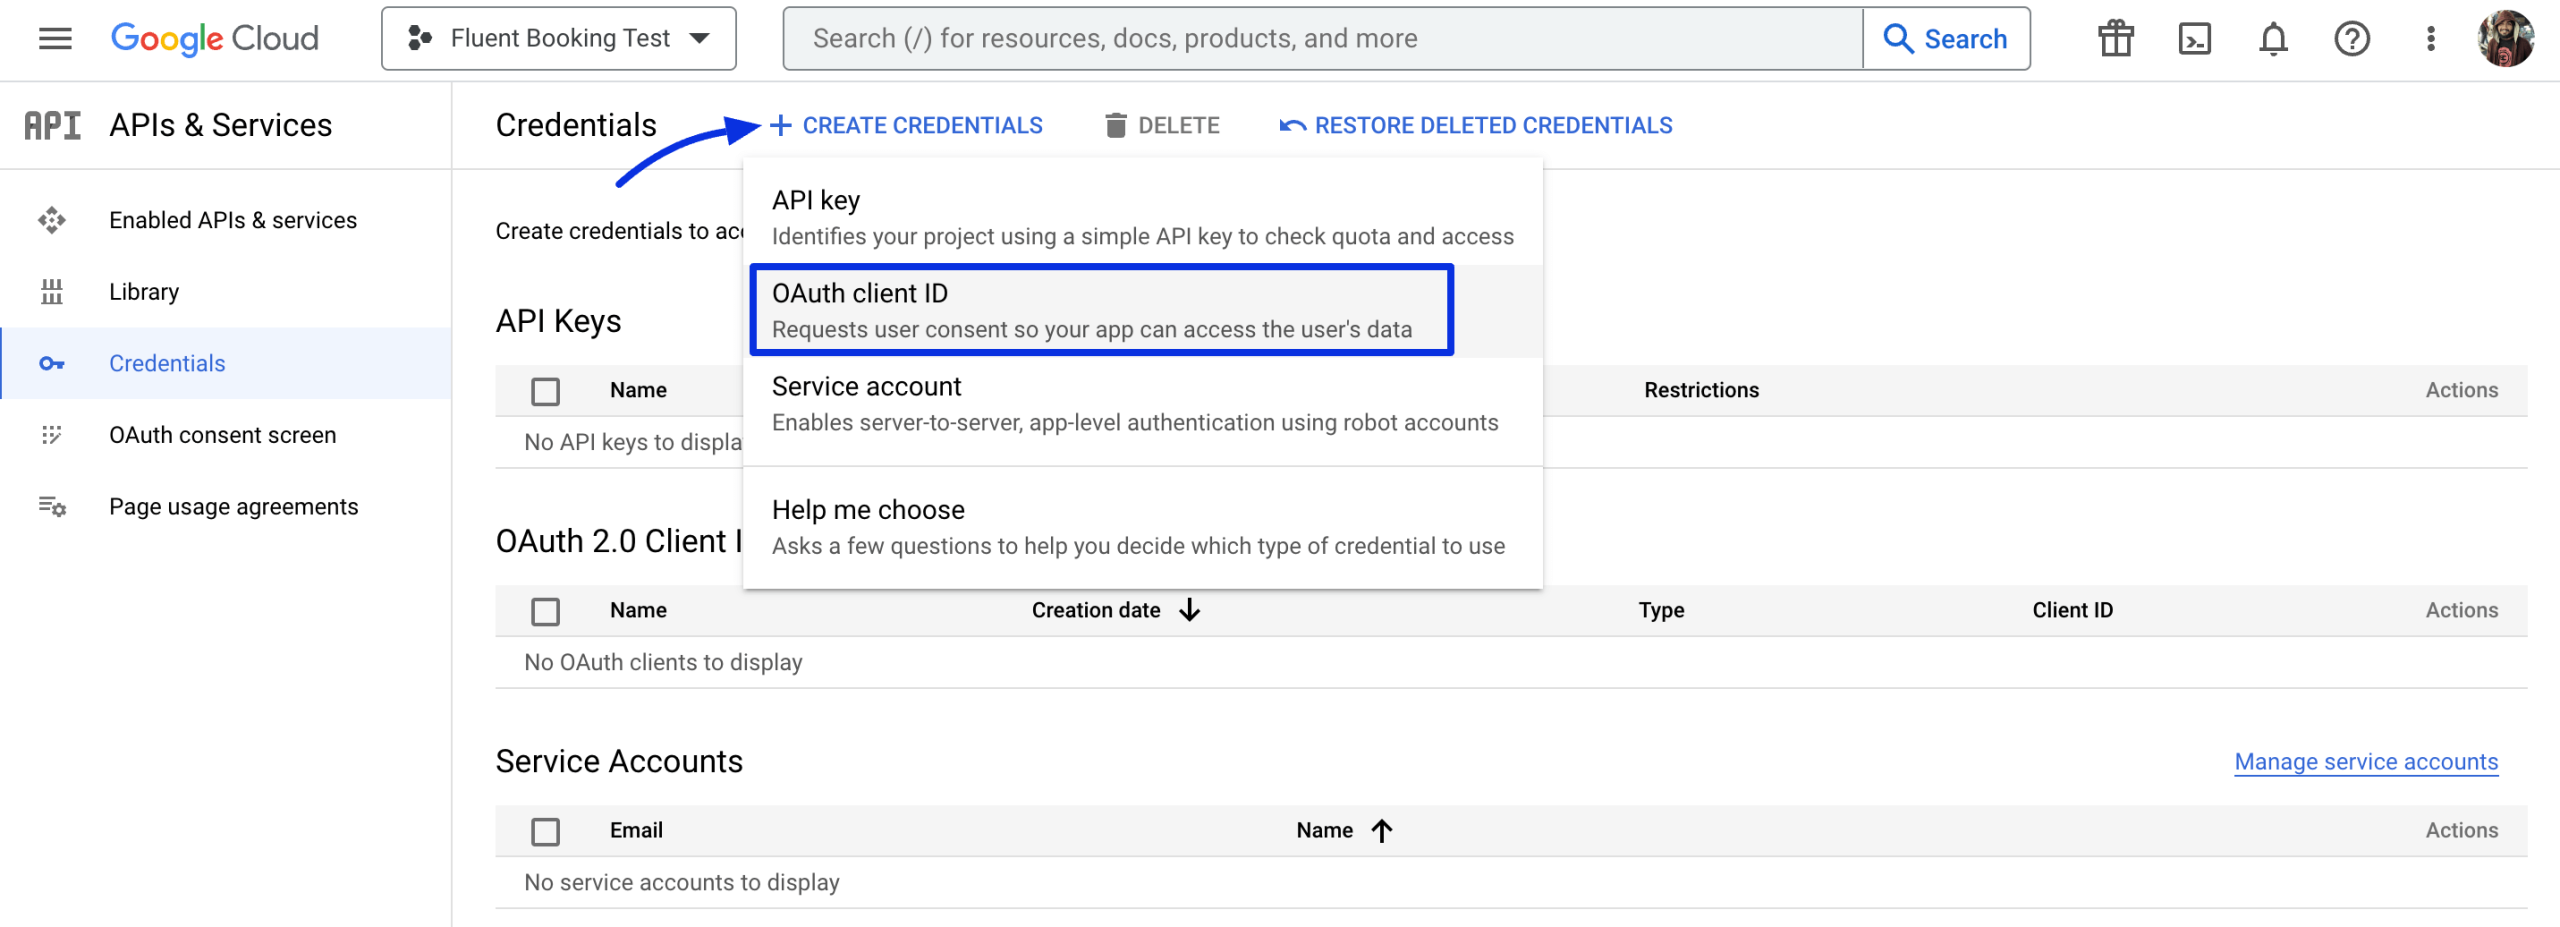Click the gift free trial icon
The width and height of the screenshot is (2560, 927).
(2116, 39)
